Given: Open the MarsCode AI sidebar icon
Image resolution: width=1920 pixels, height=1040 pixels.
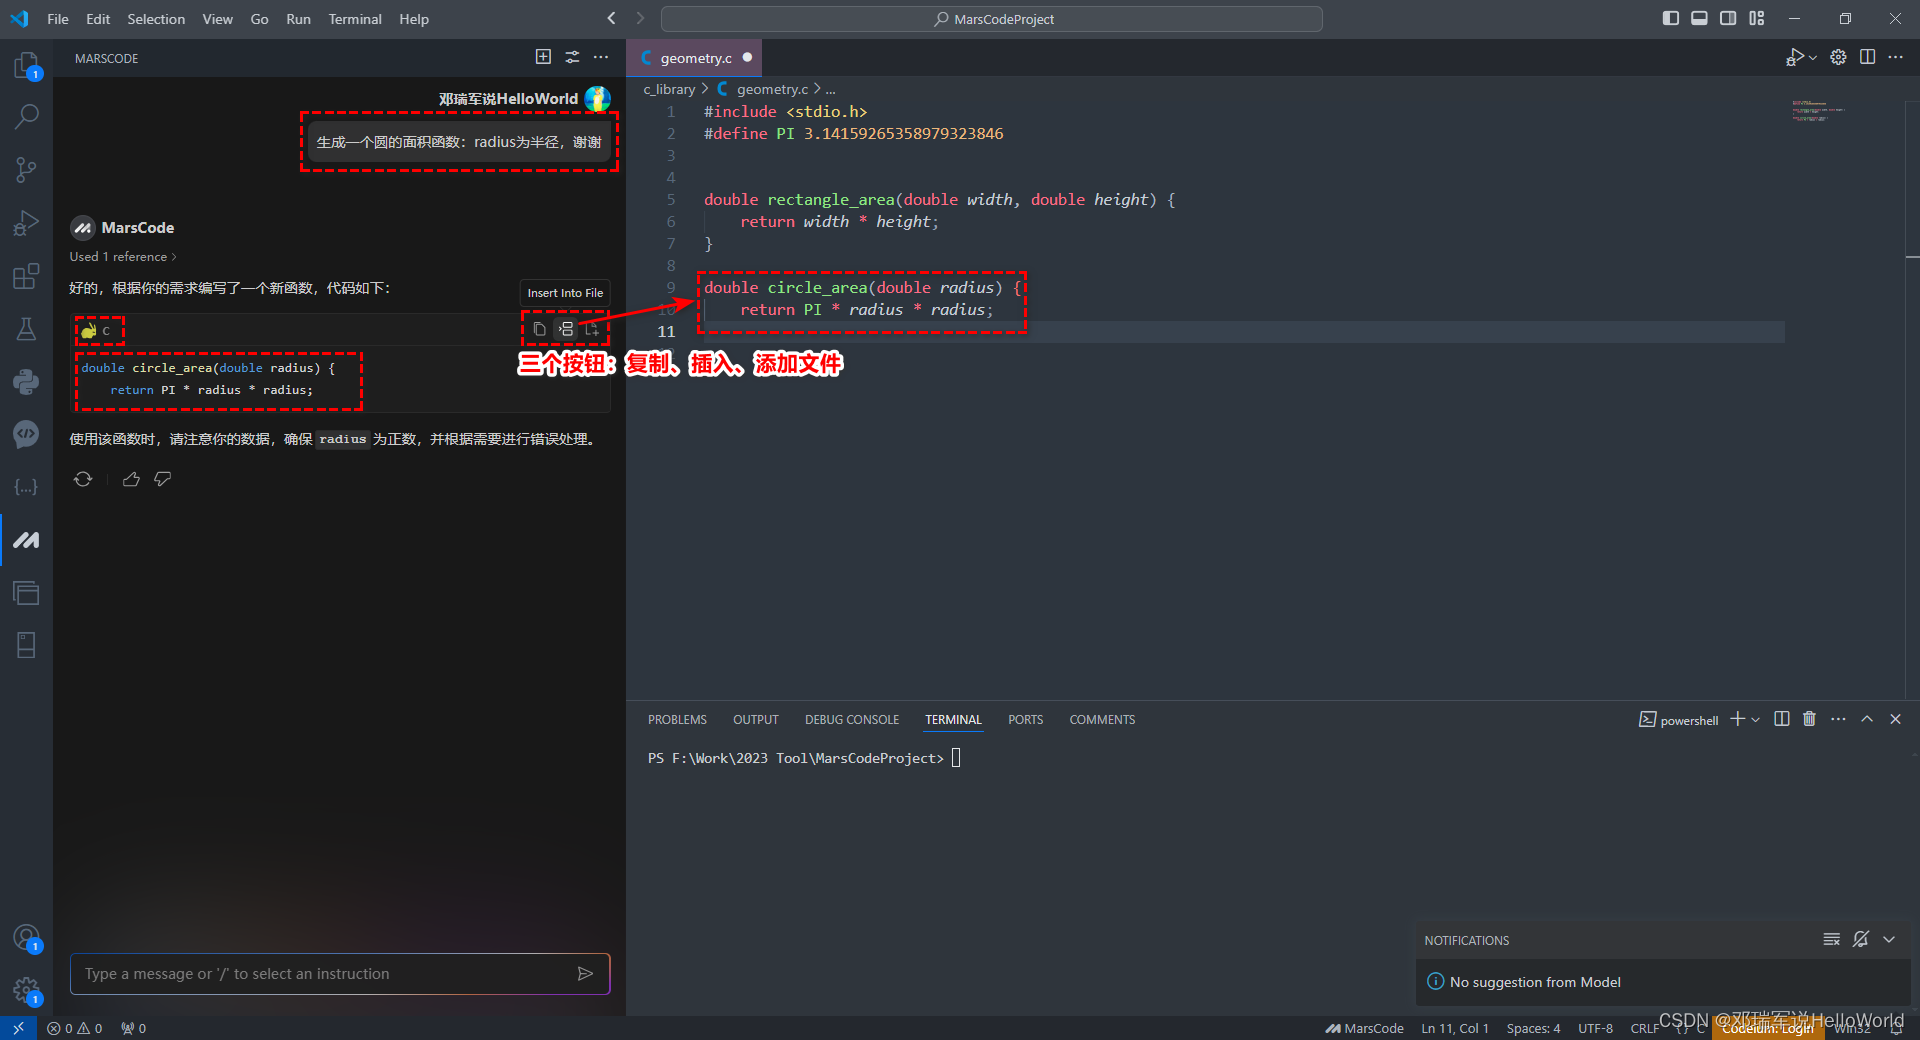Looking at the screenshot, I should click(26, 540).
